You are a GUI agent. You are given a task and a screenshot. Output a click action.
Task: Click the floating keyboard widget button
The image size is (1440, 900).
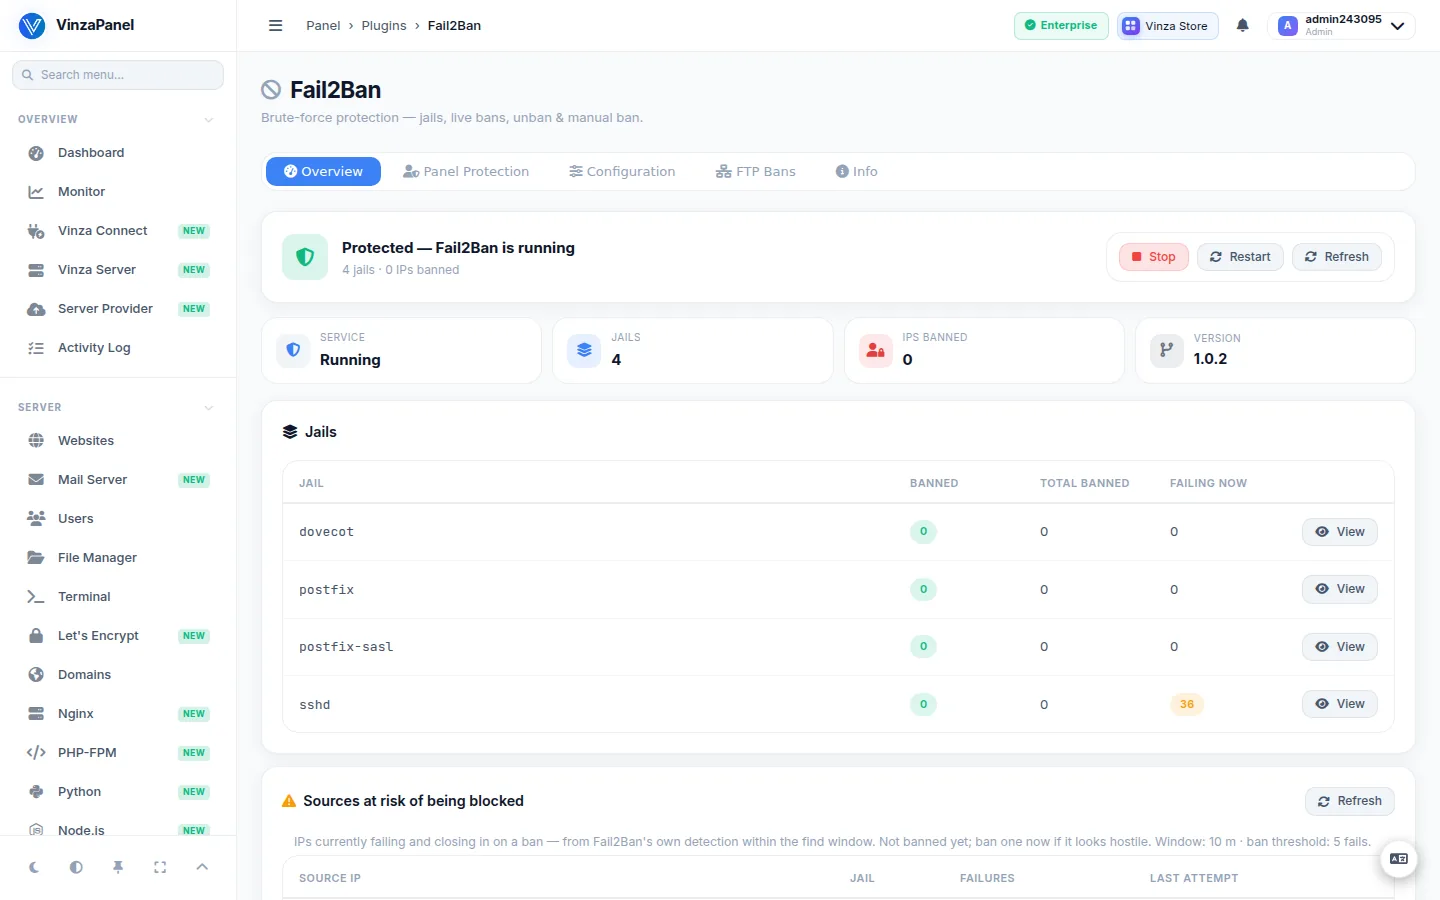[x=1399, y=859]
